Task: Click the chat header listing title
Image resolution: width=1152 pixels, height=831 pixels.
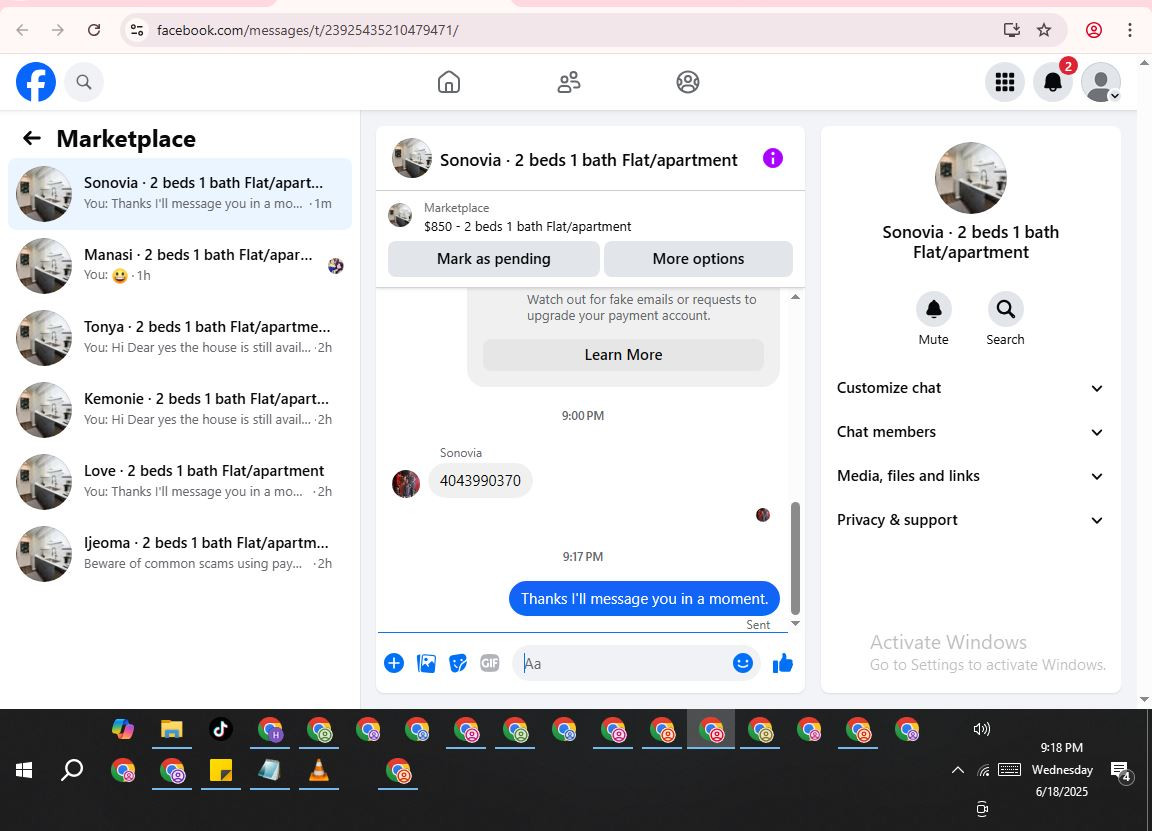Action: [x=588, y=160]
